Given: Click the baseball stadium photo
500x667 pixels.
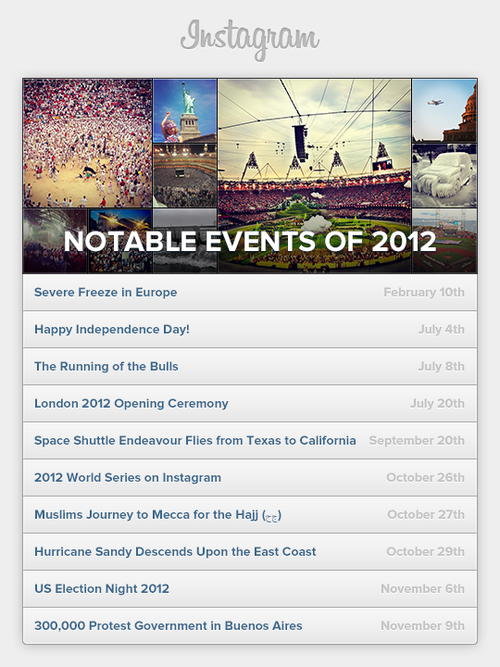Looking at the screenshot, I should (444, 240).
